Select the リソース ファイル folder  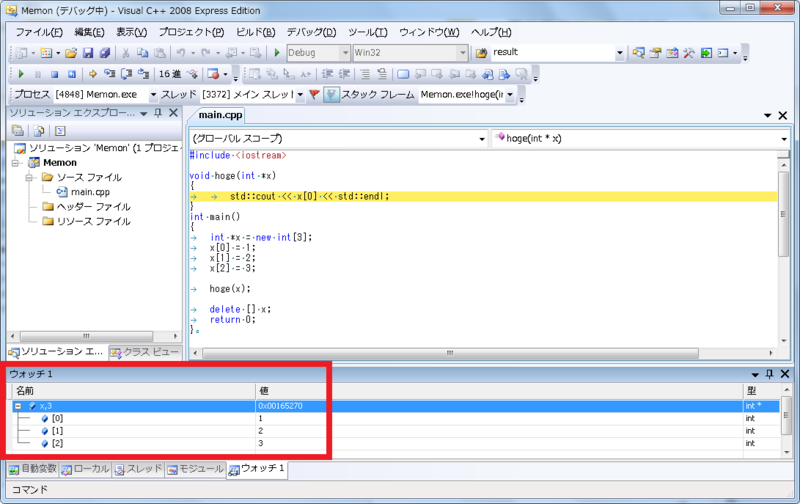point(93,221)
